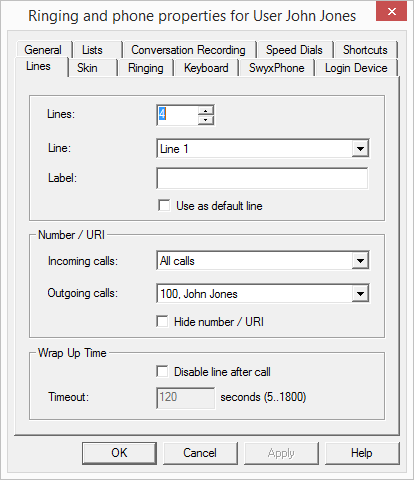Open the Conversation Recording tab
Viewport: 414px width, 480px height.
(188, 50)
